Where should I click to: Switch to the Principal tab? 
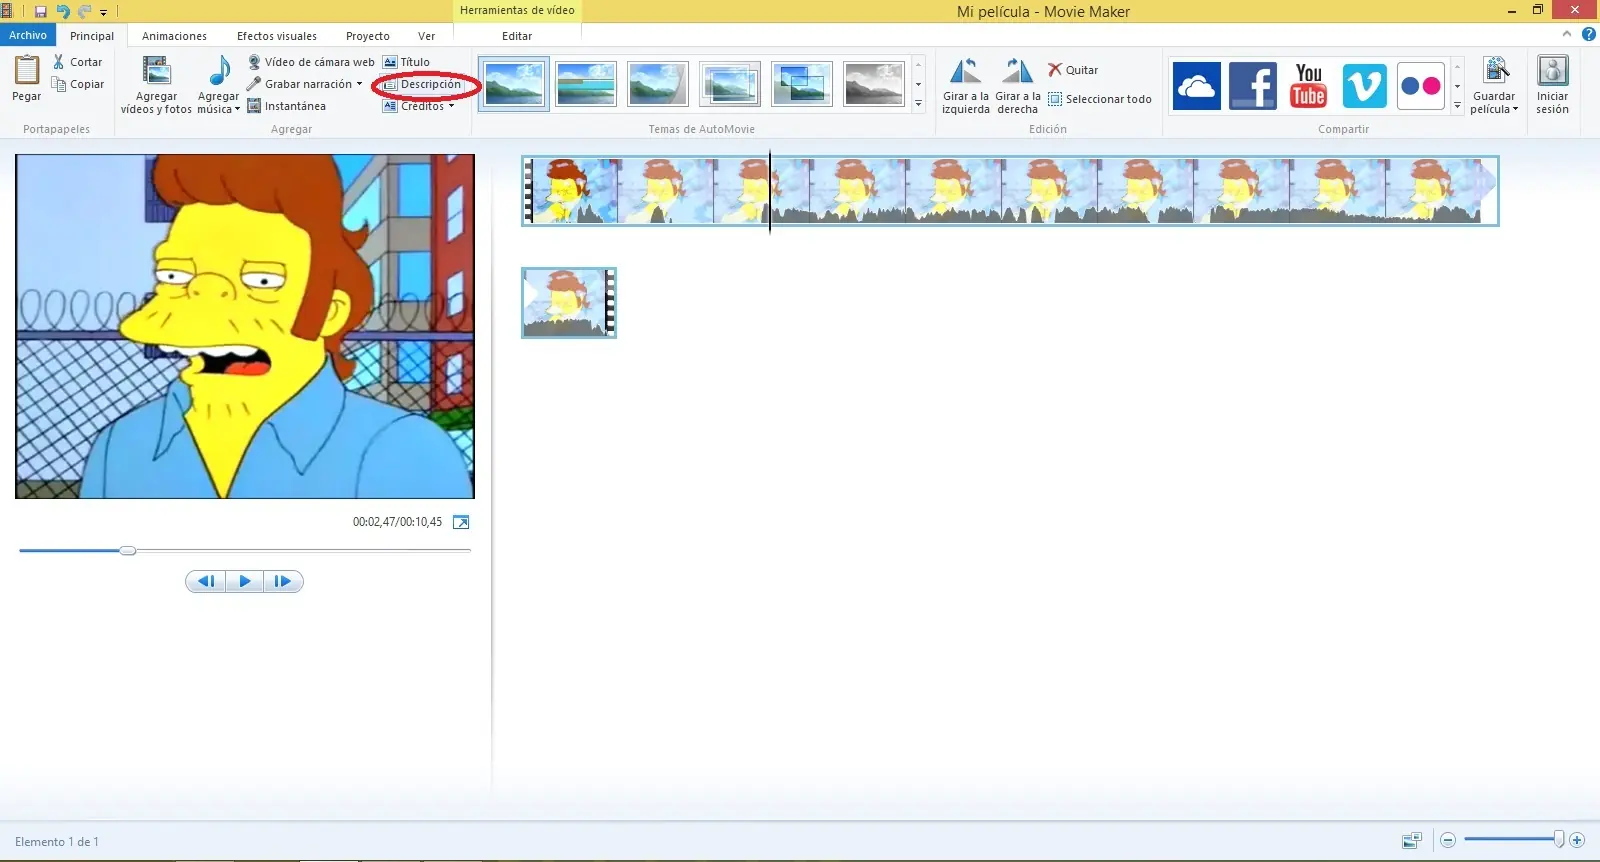click(x=92, y=36)
